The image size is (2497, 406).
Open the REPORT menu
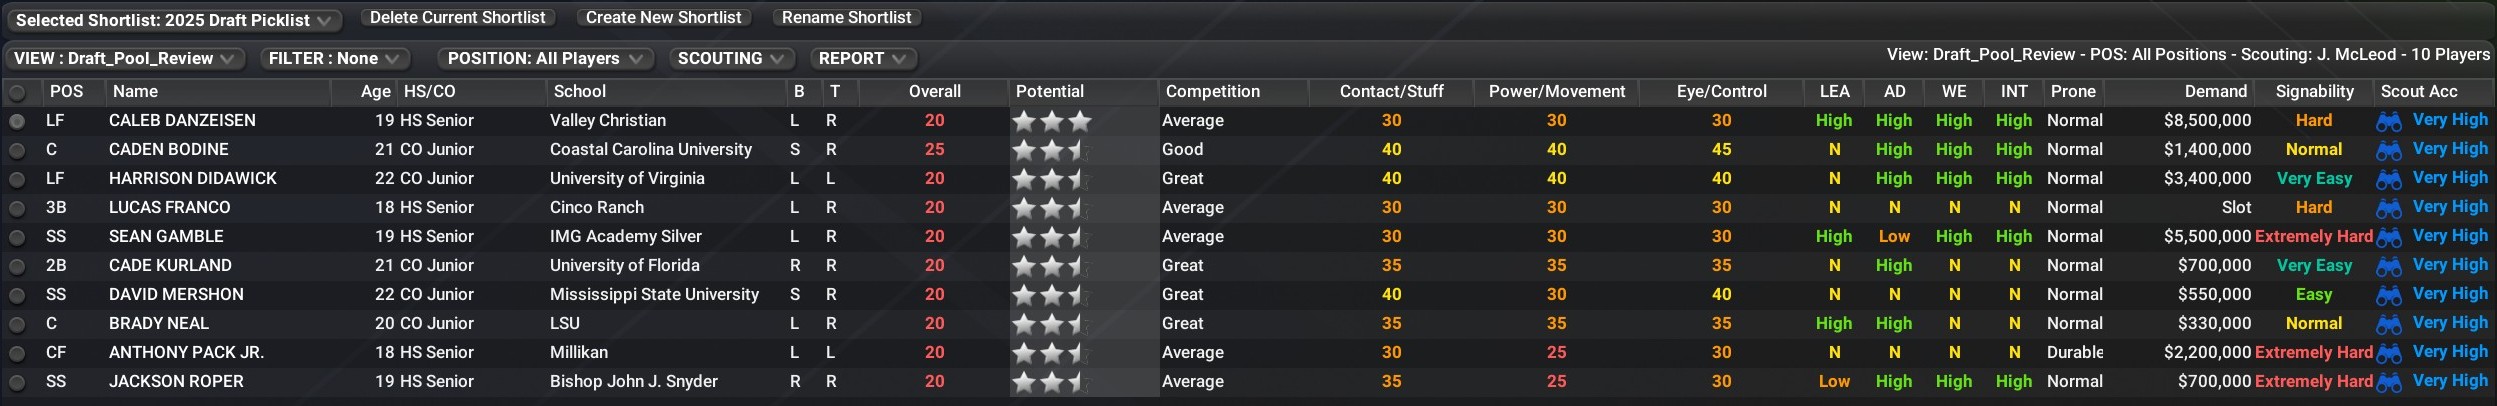862,59
